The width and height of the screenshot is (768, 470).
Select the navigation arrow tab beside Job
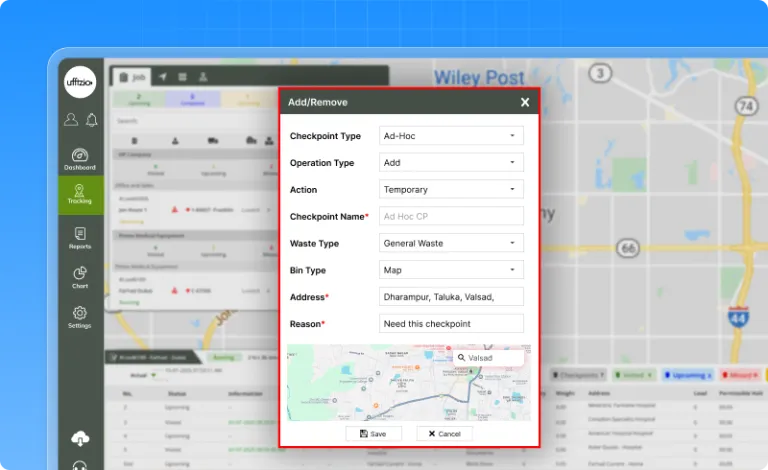tap(163, 76)
